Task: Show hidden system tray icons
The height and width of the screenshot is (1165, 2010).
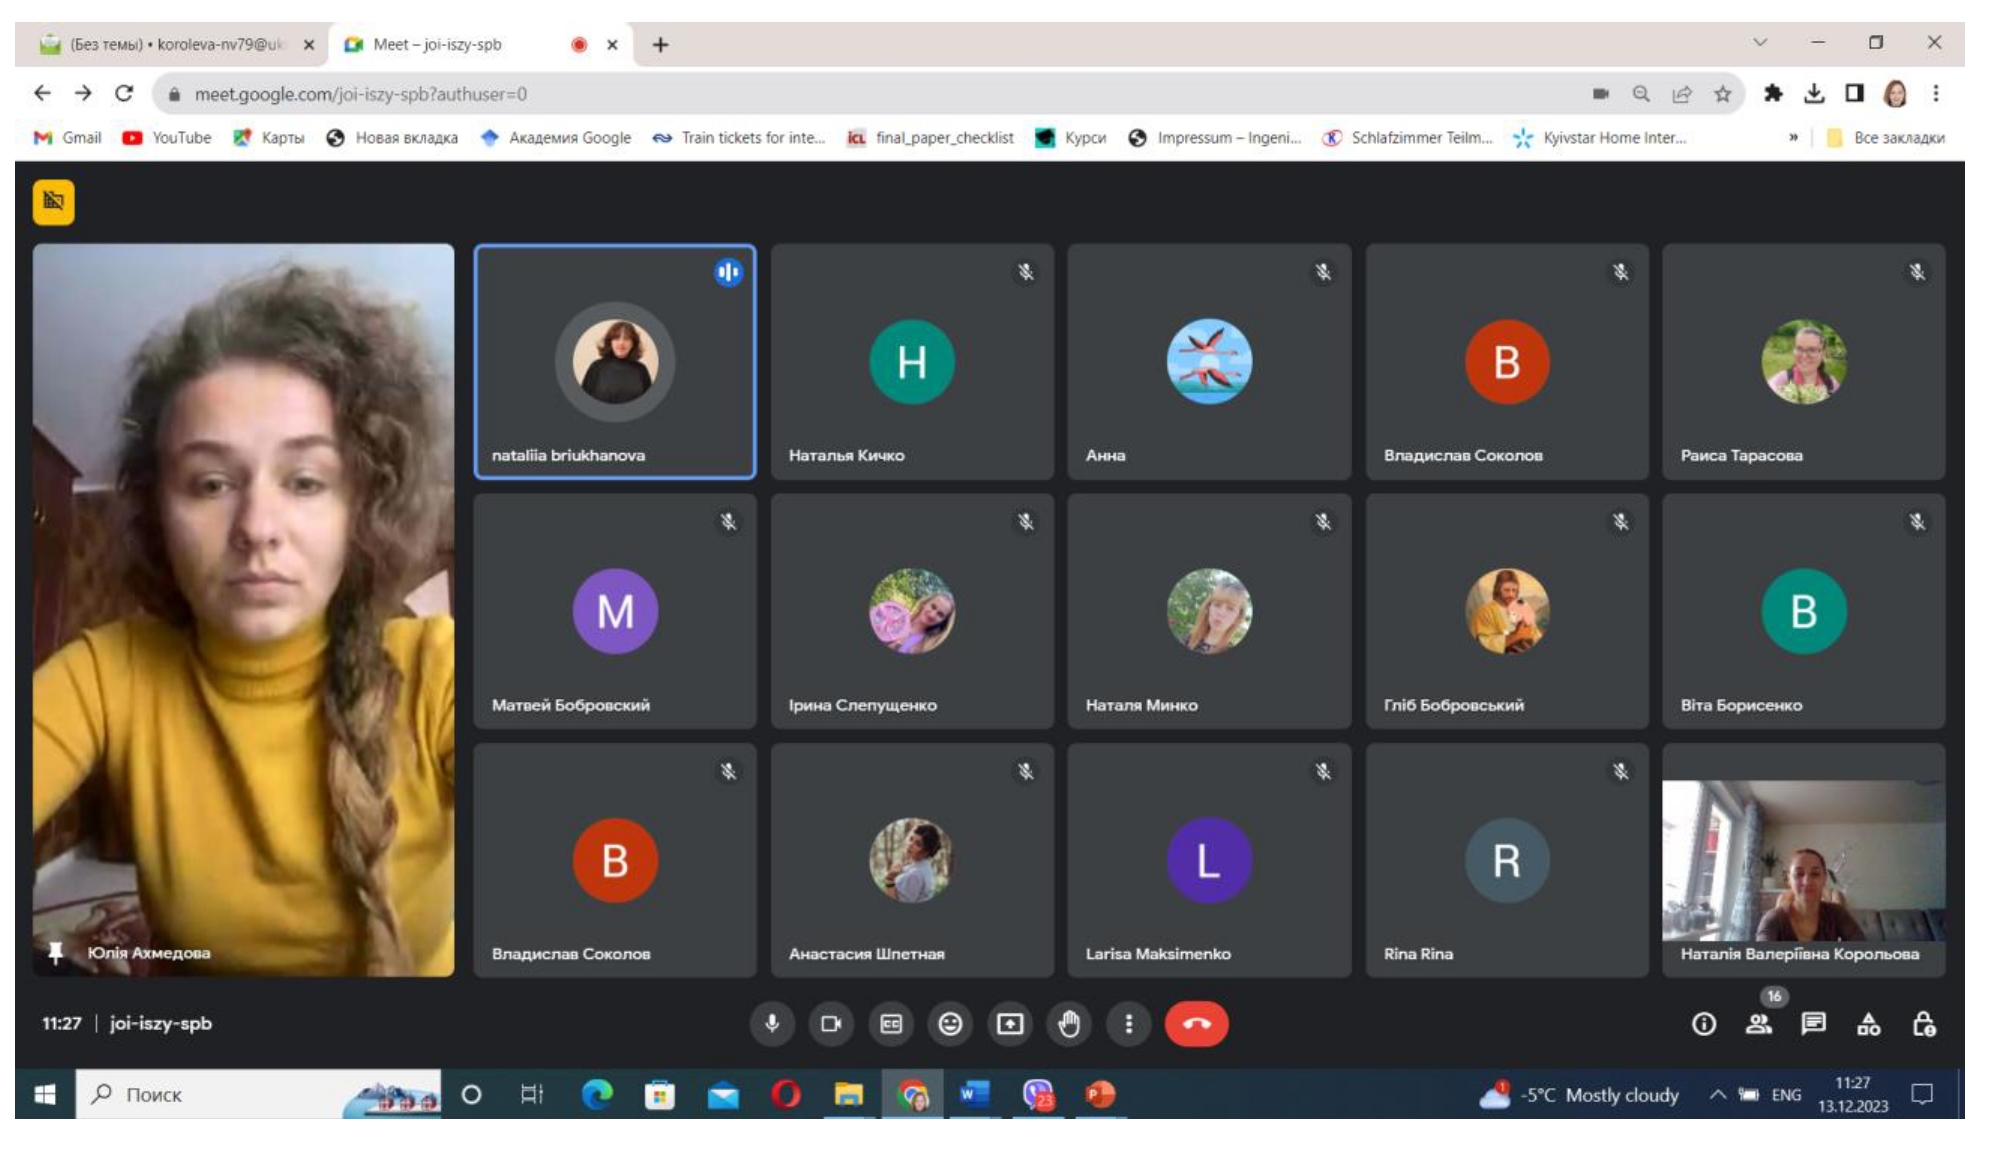Action: tap(1717, 1095)
